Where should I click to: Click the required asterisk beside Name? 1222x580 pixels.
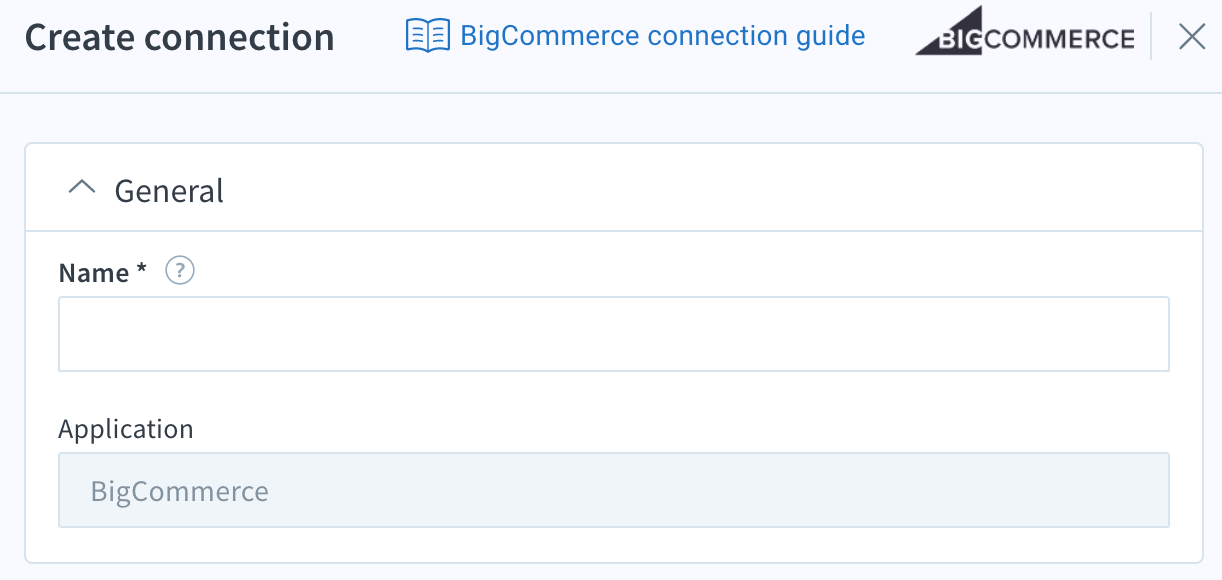point(142,272)
